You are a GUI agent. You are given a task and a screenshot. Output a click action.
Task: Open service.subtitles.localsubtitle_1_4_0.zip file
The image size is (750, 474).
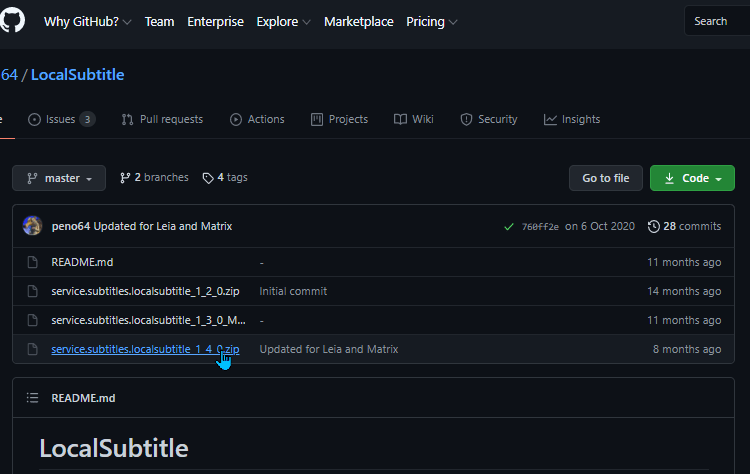pos(145,349)
